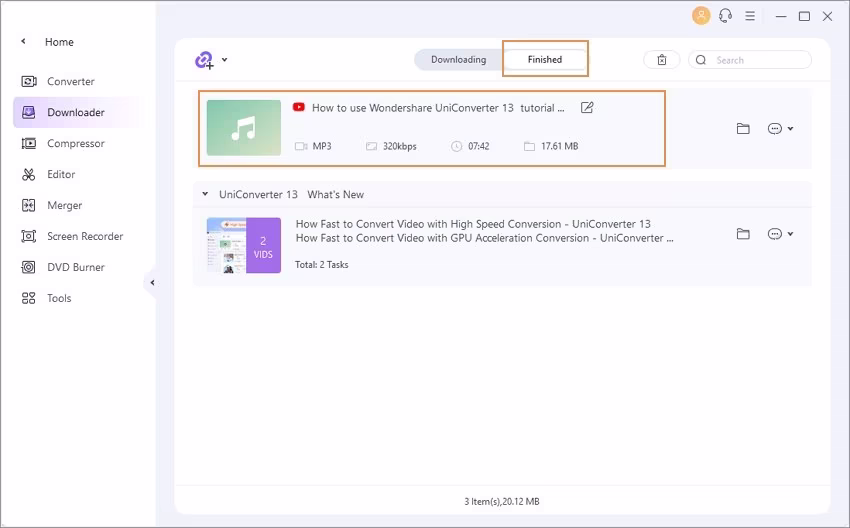
Task: Click the MP3 format label
Action: click(x=322, y=146)
